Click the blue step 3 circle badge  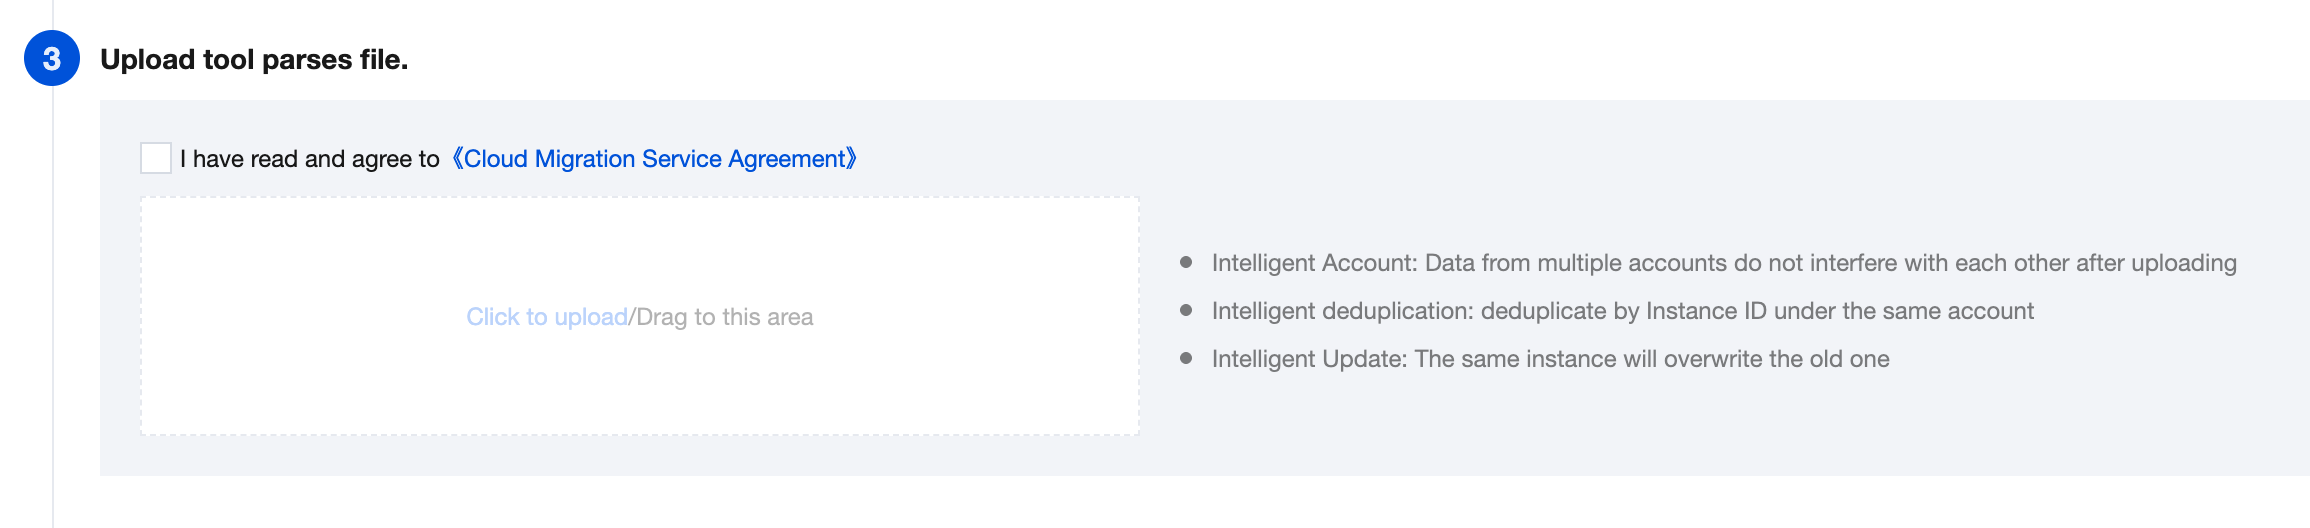[52, 59]
